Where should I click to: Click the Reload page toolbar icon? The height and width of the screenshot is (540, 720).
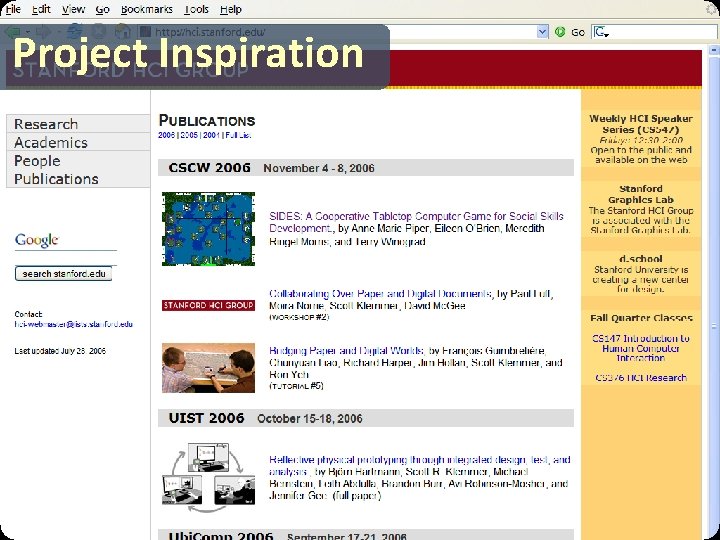pos(75,32)
